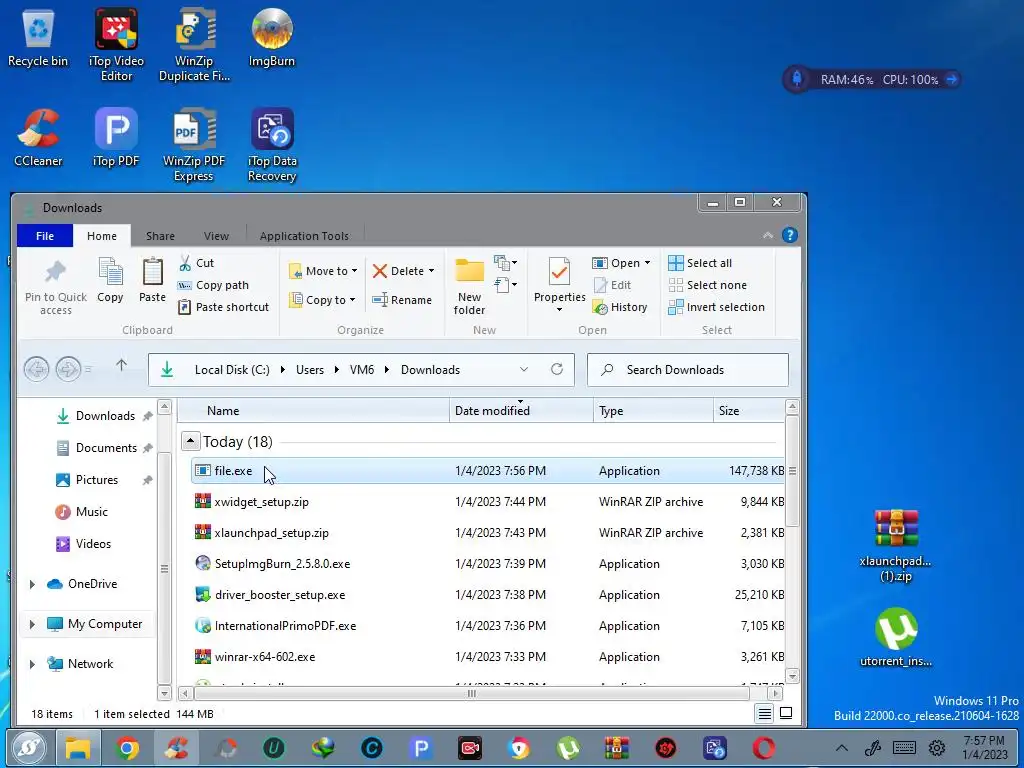
Task: Select the utorrent installer desktop icon
Action: pyautogui.click(x=895, y=637)
